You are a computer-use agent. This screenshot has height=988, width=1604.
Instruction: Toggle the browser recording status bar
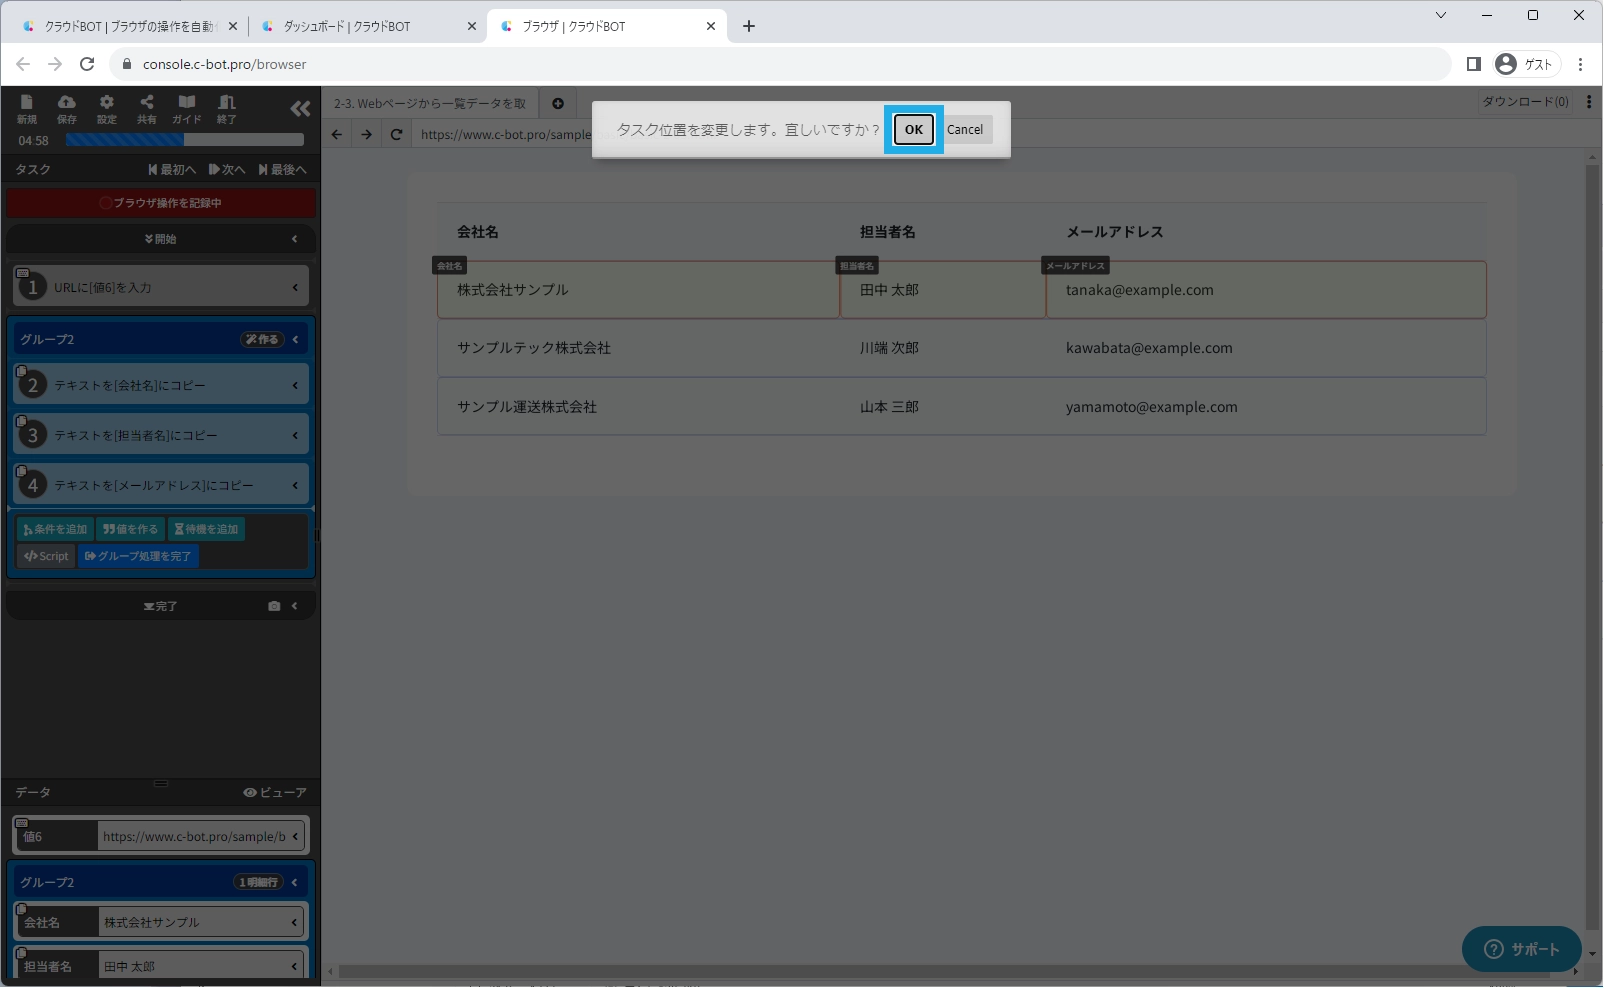point(161,203)
